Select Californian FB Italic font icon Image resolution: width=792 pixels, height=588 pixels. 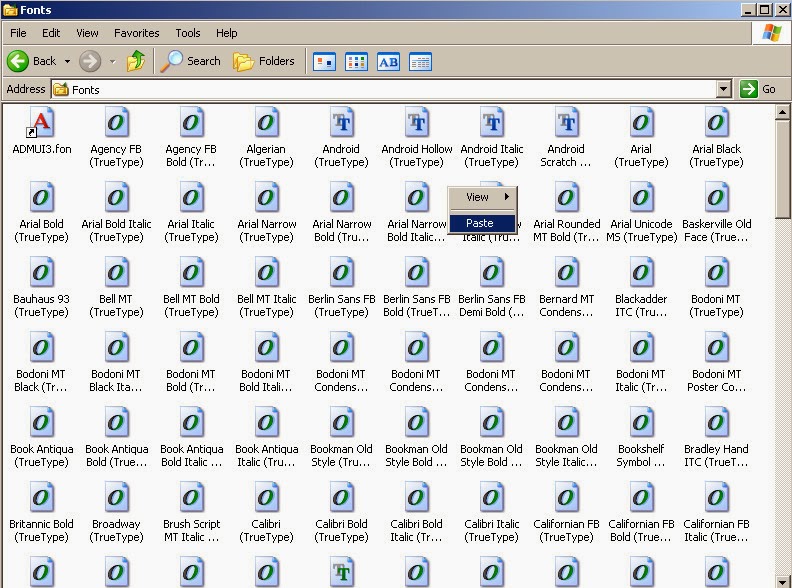point(716,512)
